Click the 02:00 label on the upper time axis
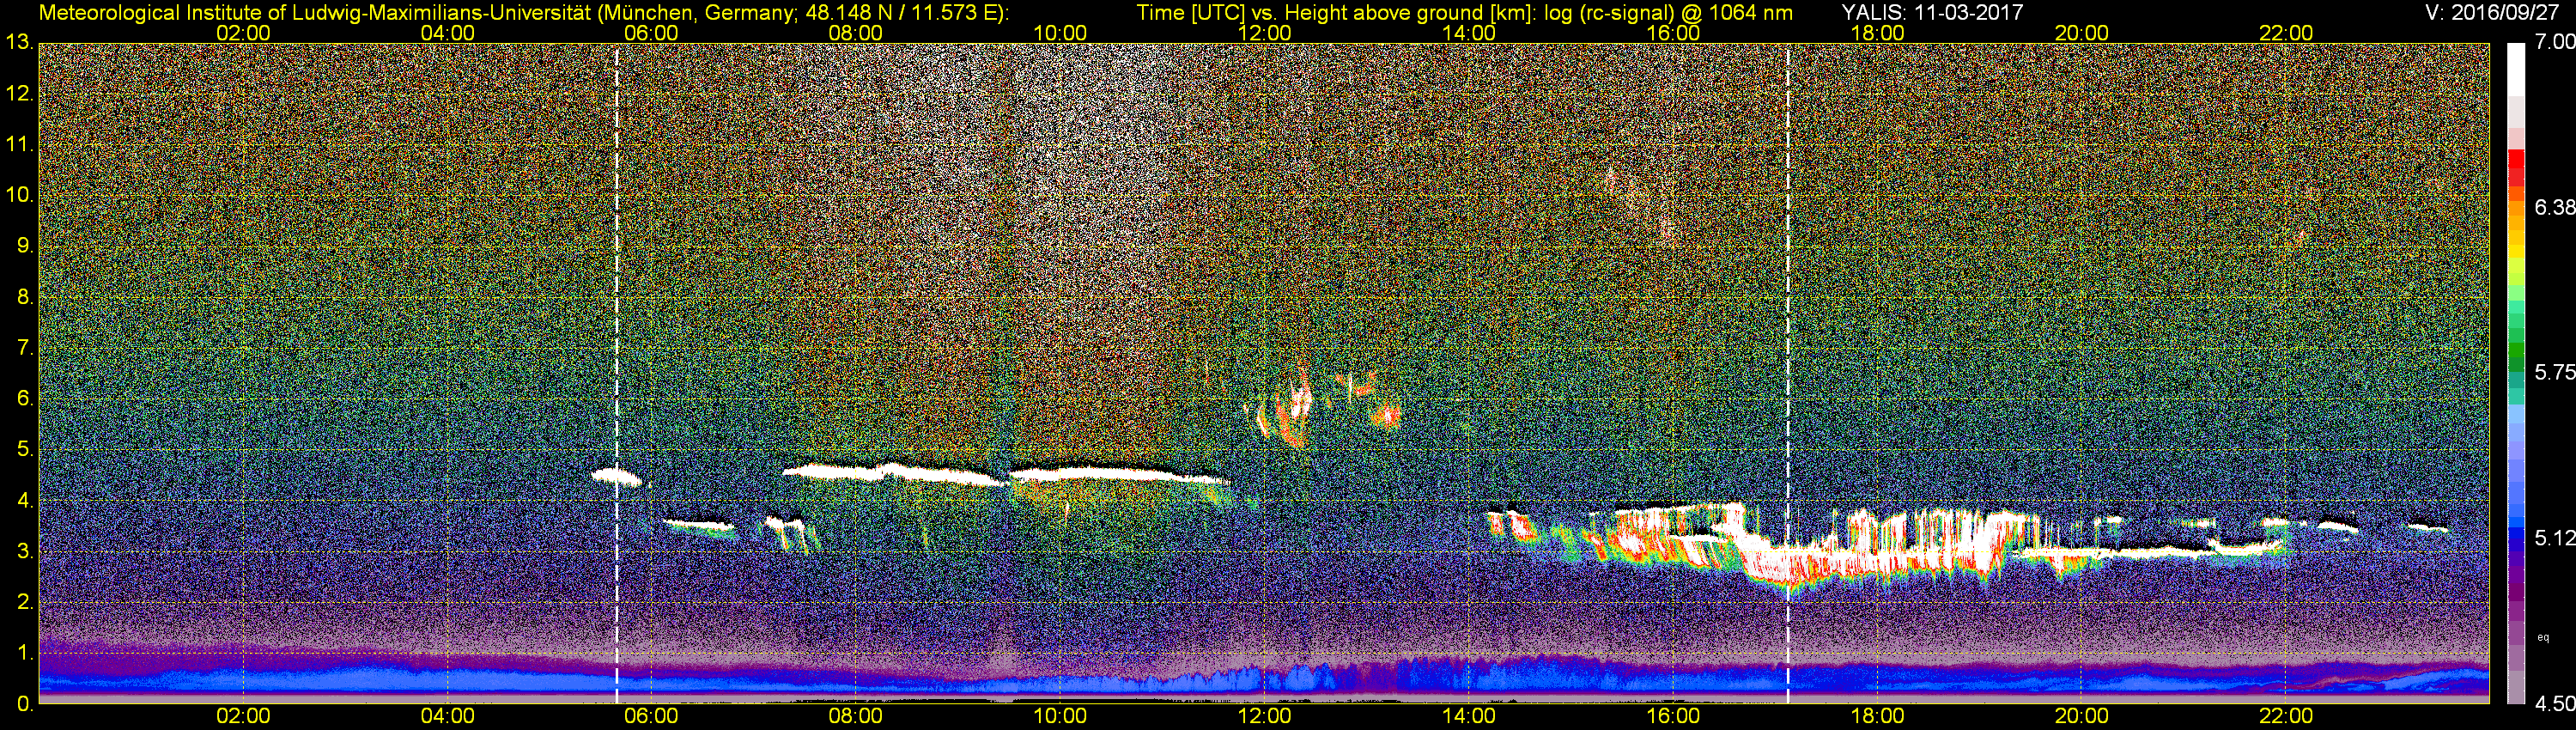Viewport: 2576px width, 730px height. [x=243, y=33]
